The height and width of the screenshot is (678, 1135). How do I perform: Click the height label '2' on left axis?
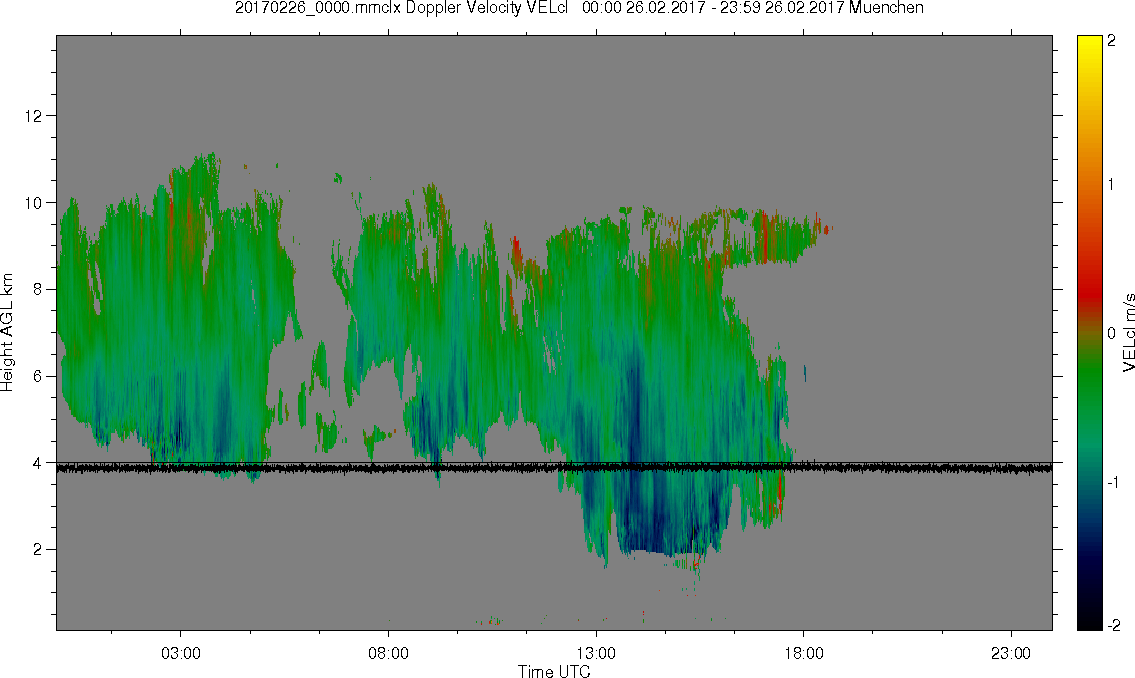coord(38,550)
